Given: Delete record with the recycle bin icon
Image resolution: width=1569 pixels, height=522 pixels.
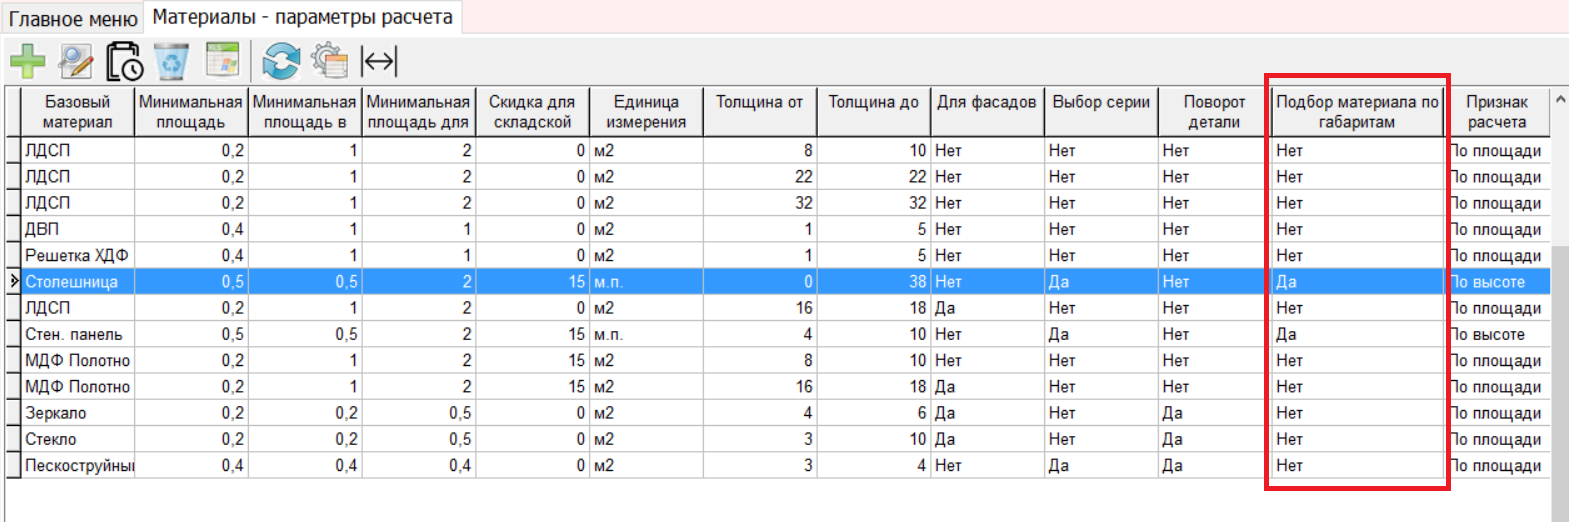Looking at the screenshot, I should (172, 62).
